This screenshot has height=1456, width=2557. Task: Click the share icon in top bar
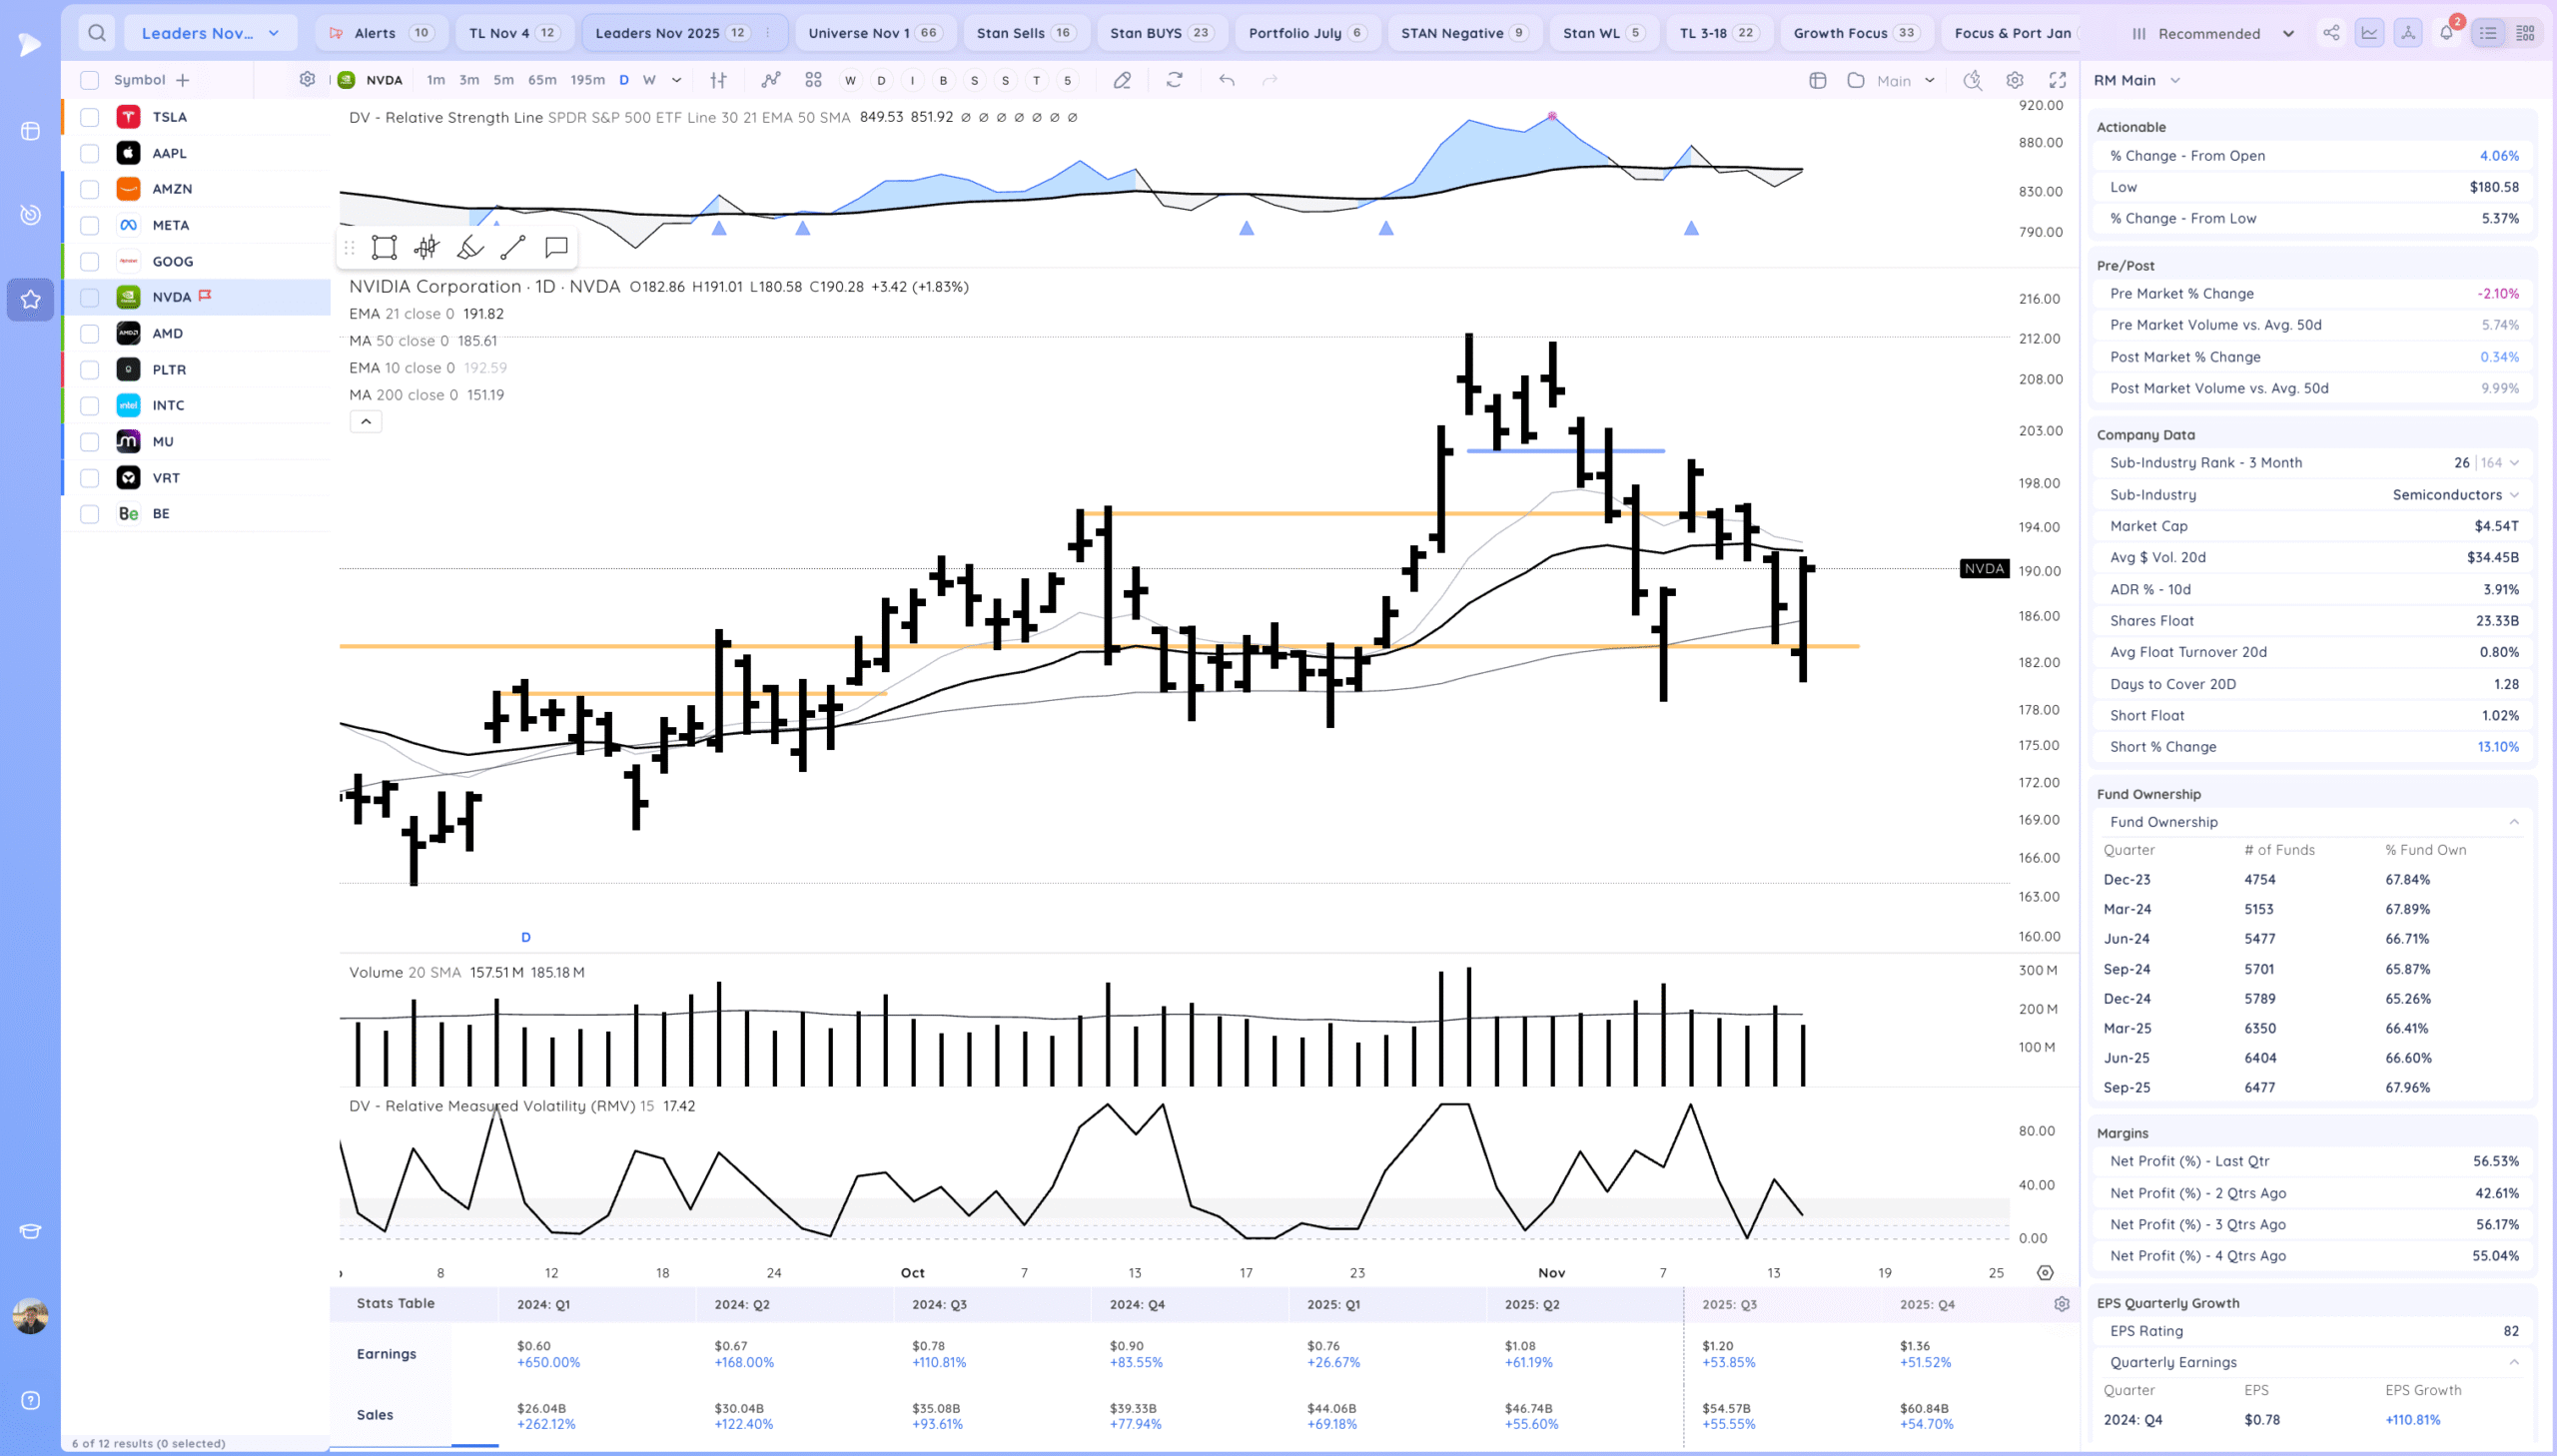2331,33
